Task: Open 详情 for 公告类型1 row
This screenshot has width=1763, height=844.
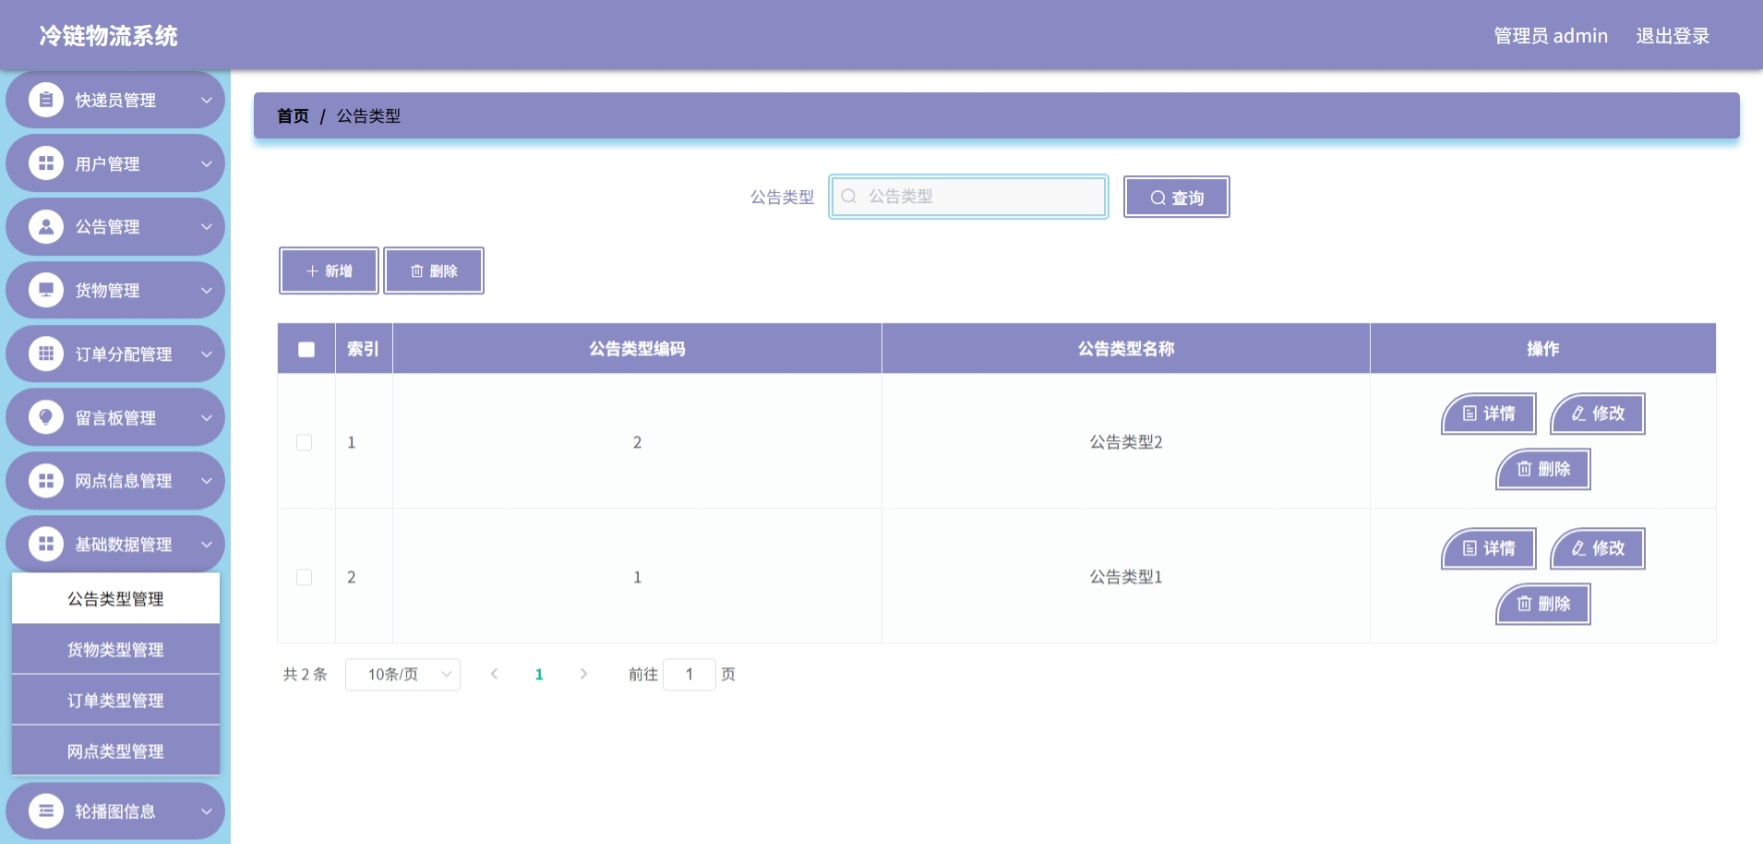Action: 1489,549
